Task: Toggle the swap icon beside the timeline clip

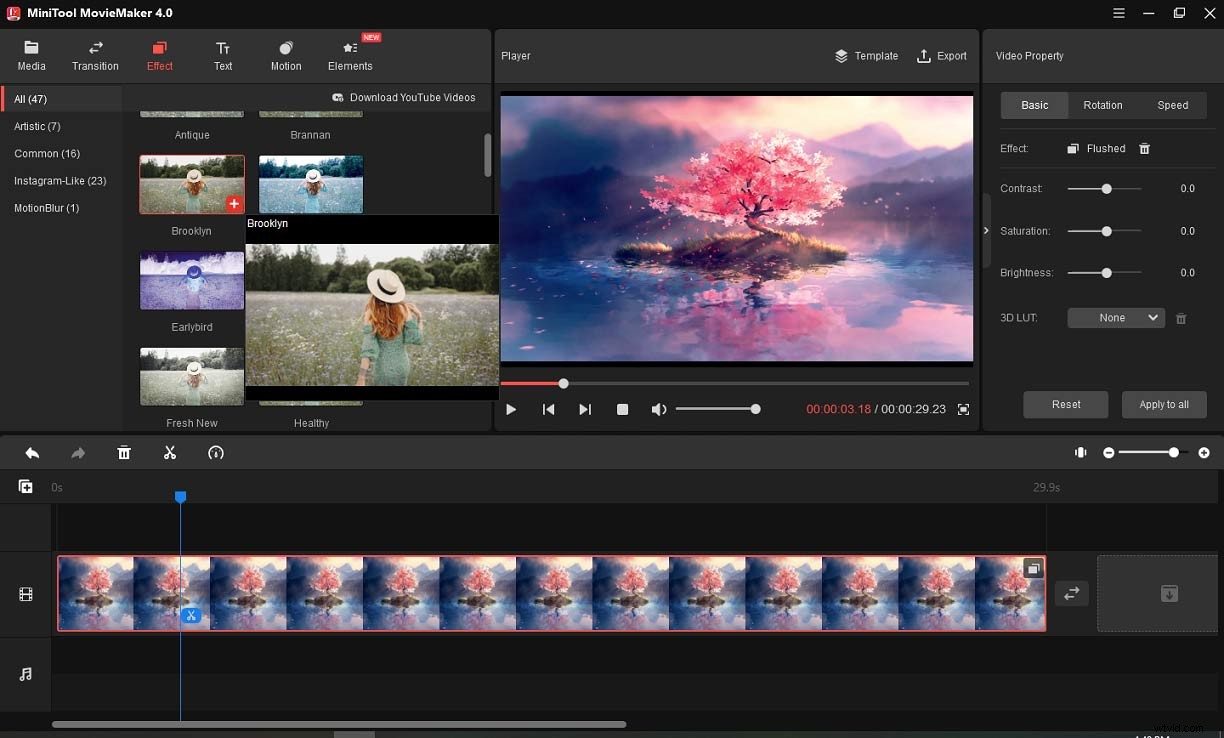Action: coord(1071,593)
